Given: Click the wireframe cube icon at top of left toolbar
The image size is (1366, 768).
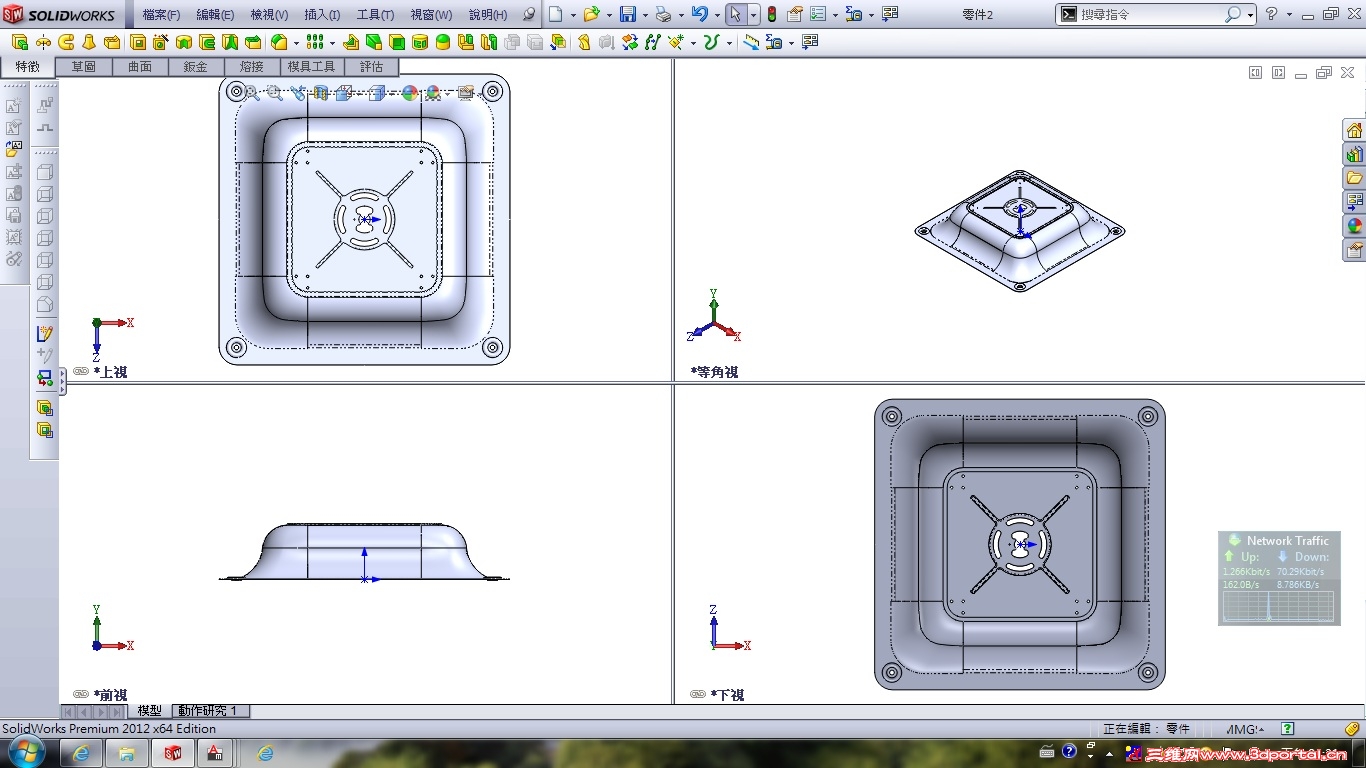Looking at the screenshot, I should click(45, 172).
